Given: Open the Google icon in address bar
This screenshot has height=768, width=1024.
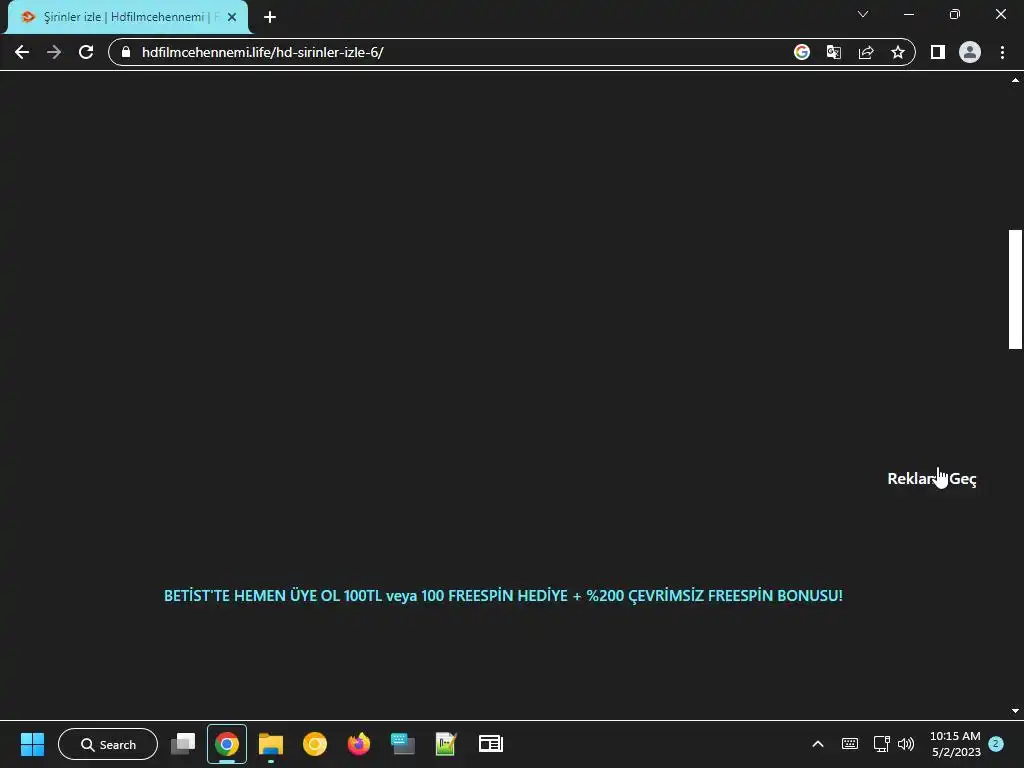Looking at the screenshot, I should (801, 52).
